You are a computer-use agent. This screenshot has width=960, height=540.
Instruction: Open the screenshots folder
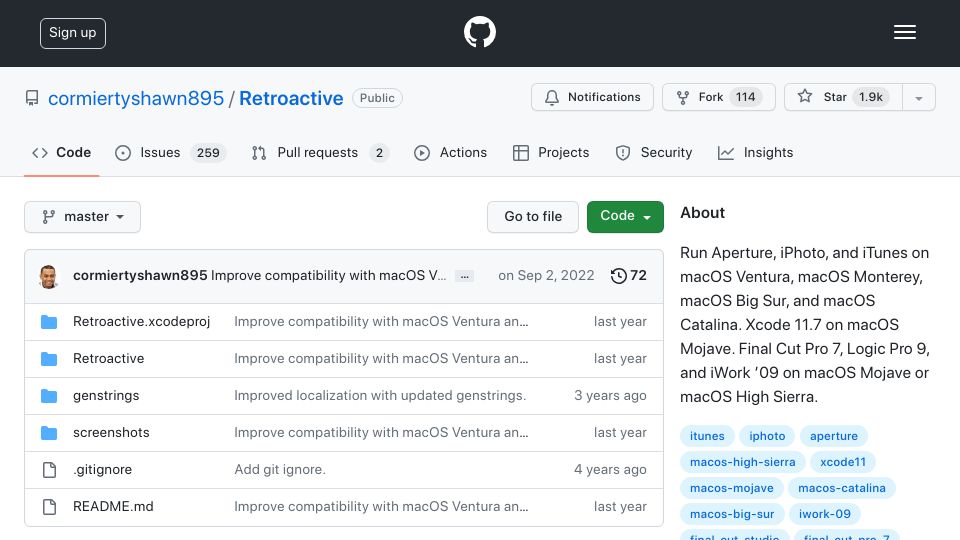tap(111, 432)
